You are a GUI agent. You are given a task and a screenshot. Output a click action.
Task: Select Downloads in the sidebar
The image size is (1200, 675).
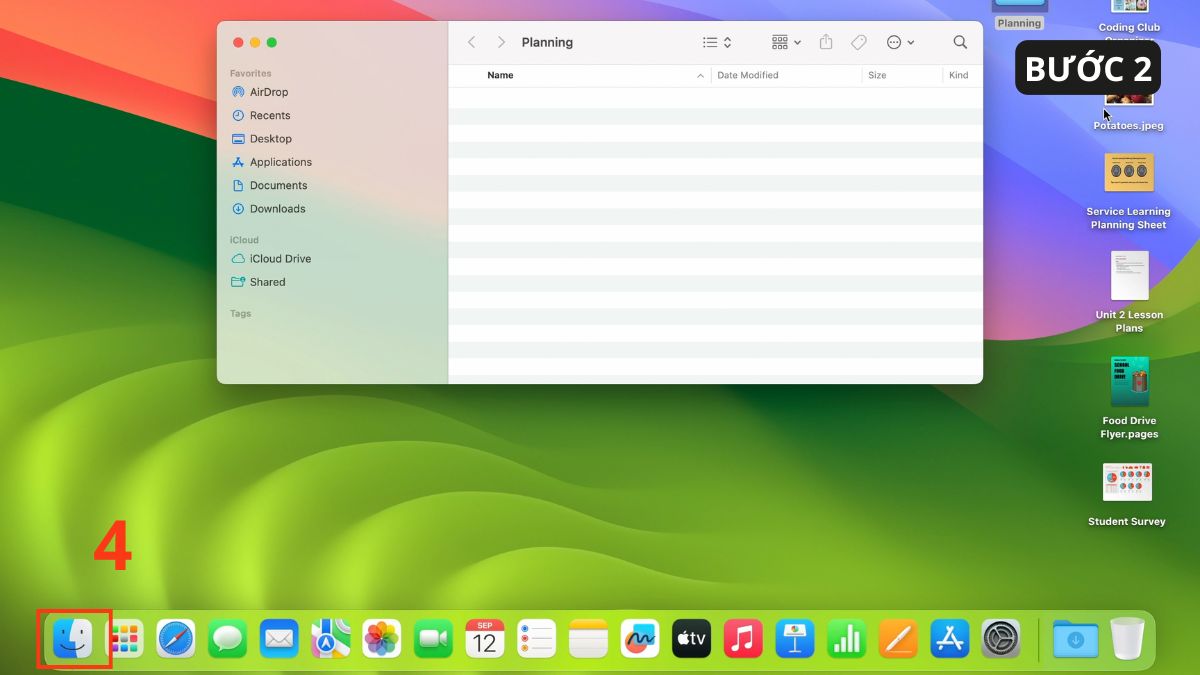coord(277,209)
